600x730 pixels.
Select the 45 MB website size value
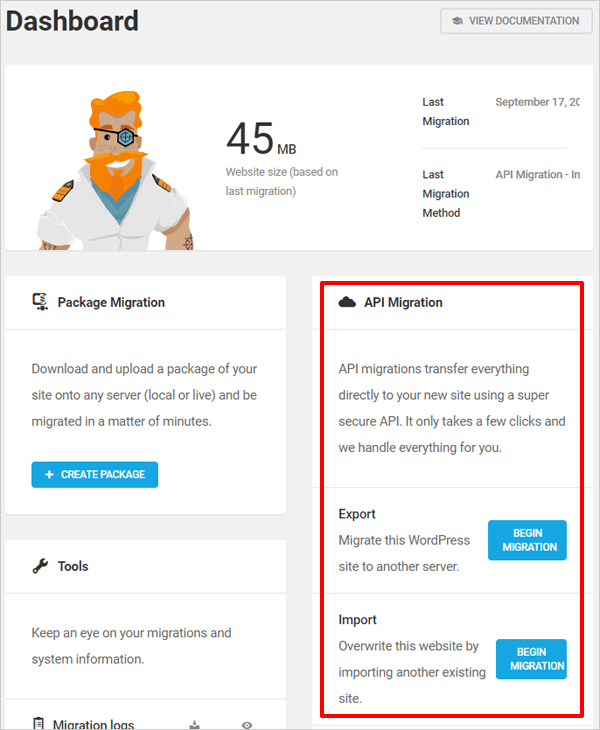tap(261, 138)
